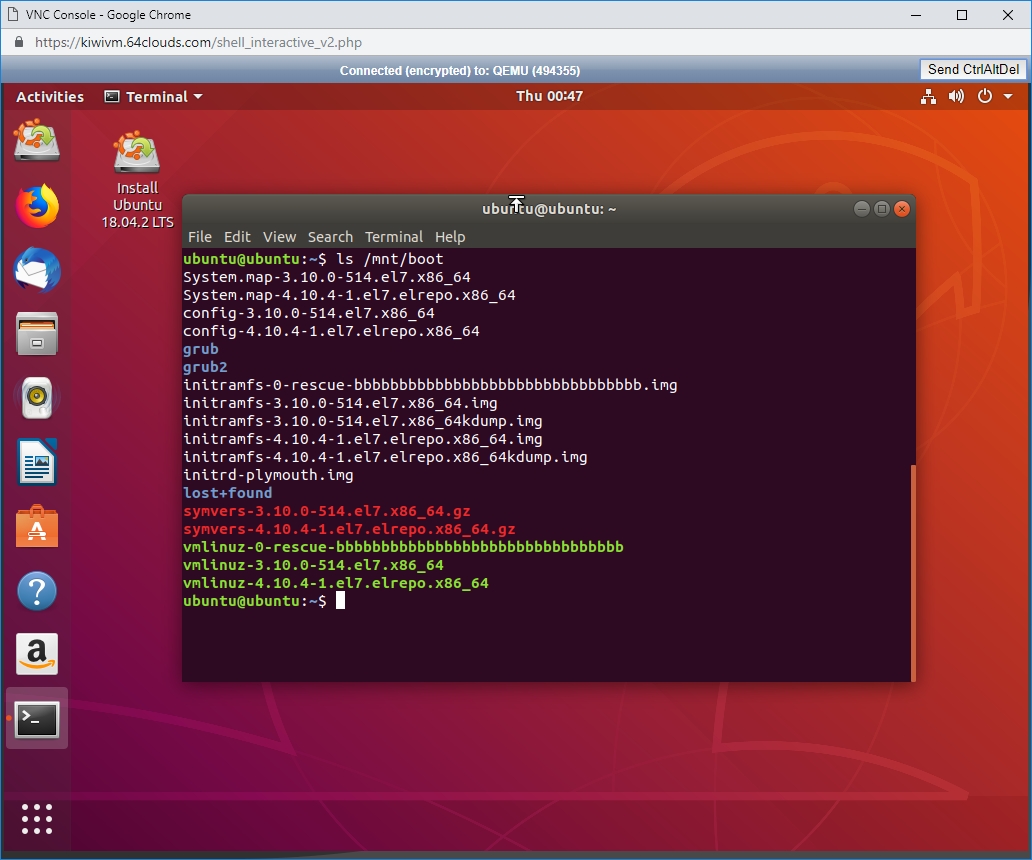Open Ubuntu Software center
The height and width of the screenshot is (860, 1032).
click(x=37, y=527)
